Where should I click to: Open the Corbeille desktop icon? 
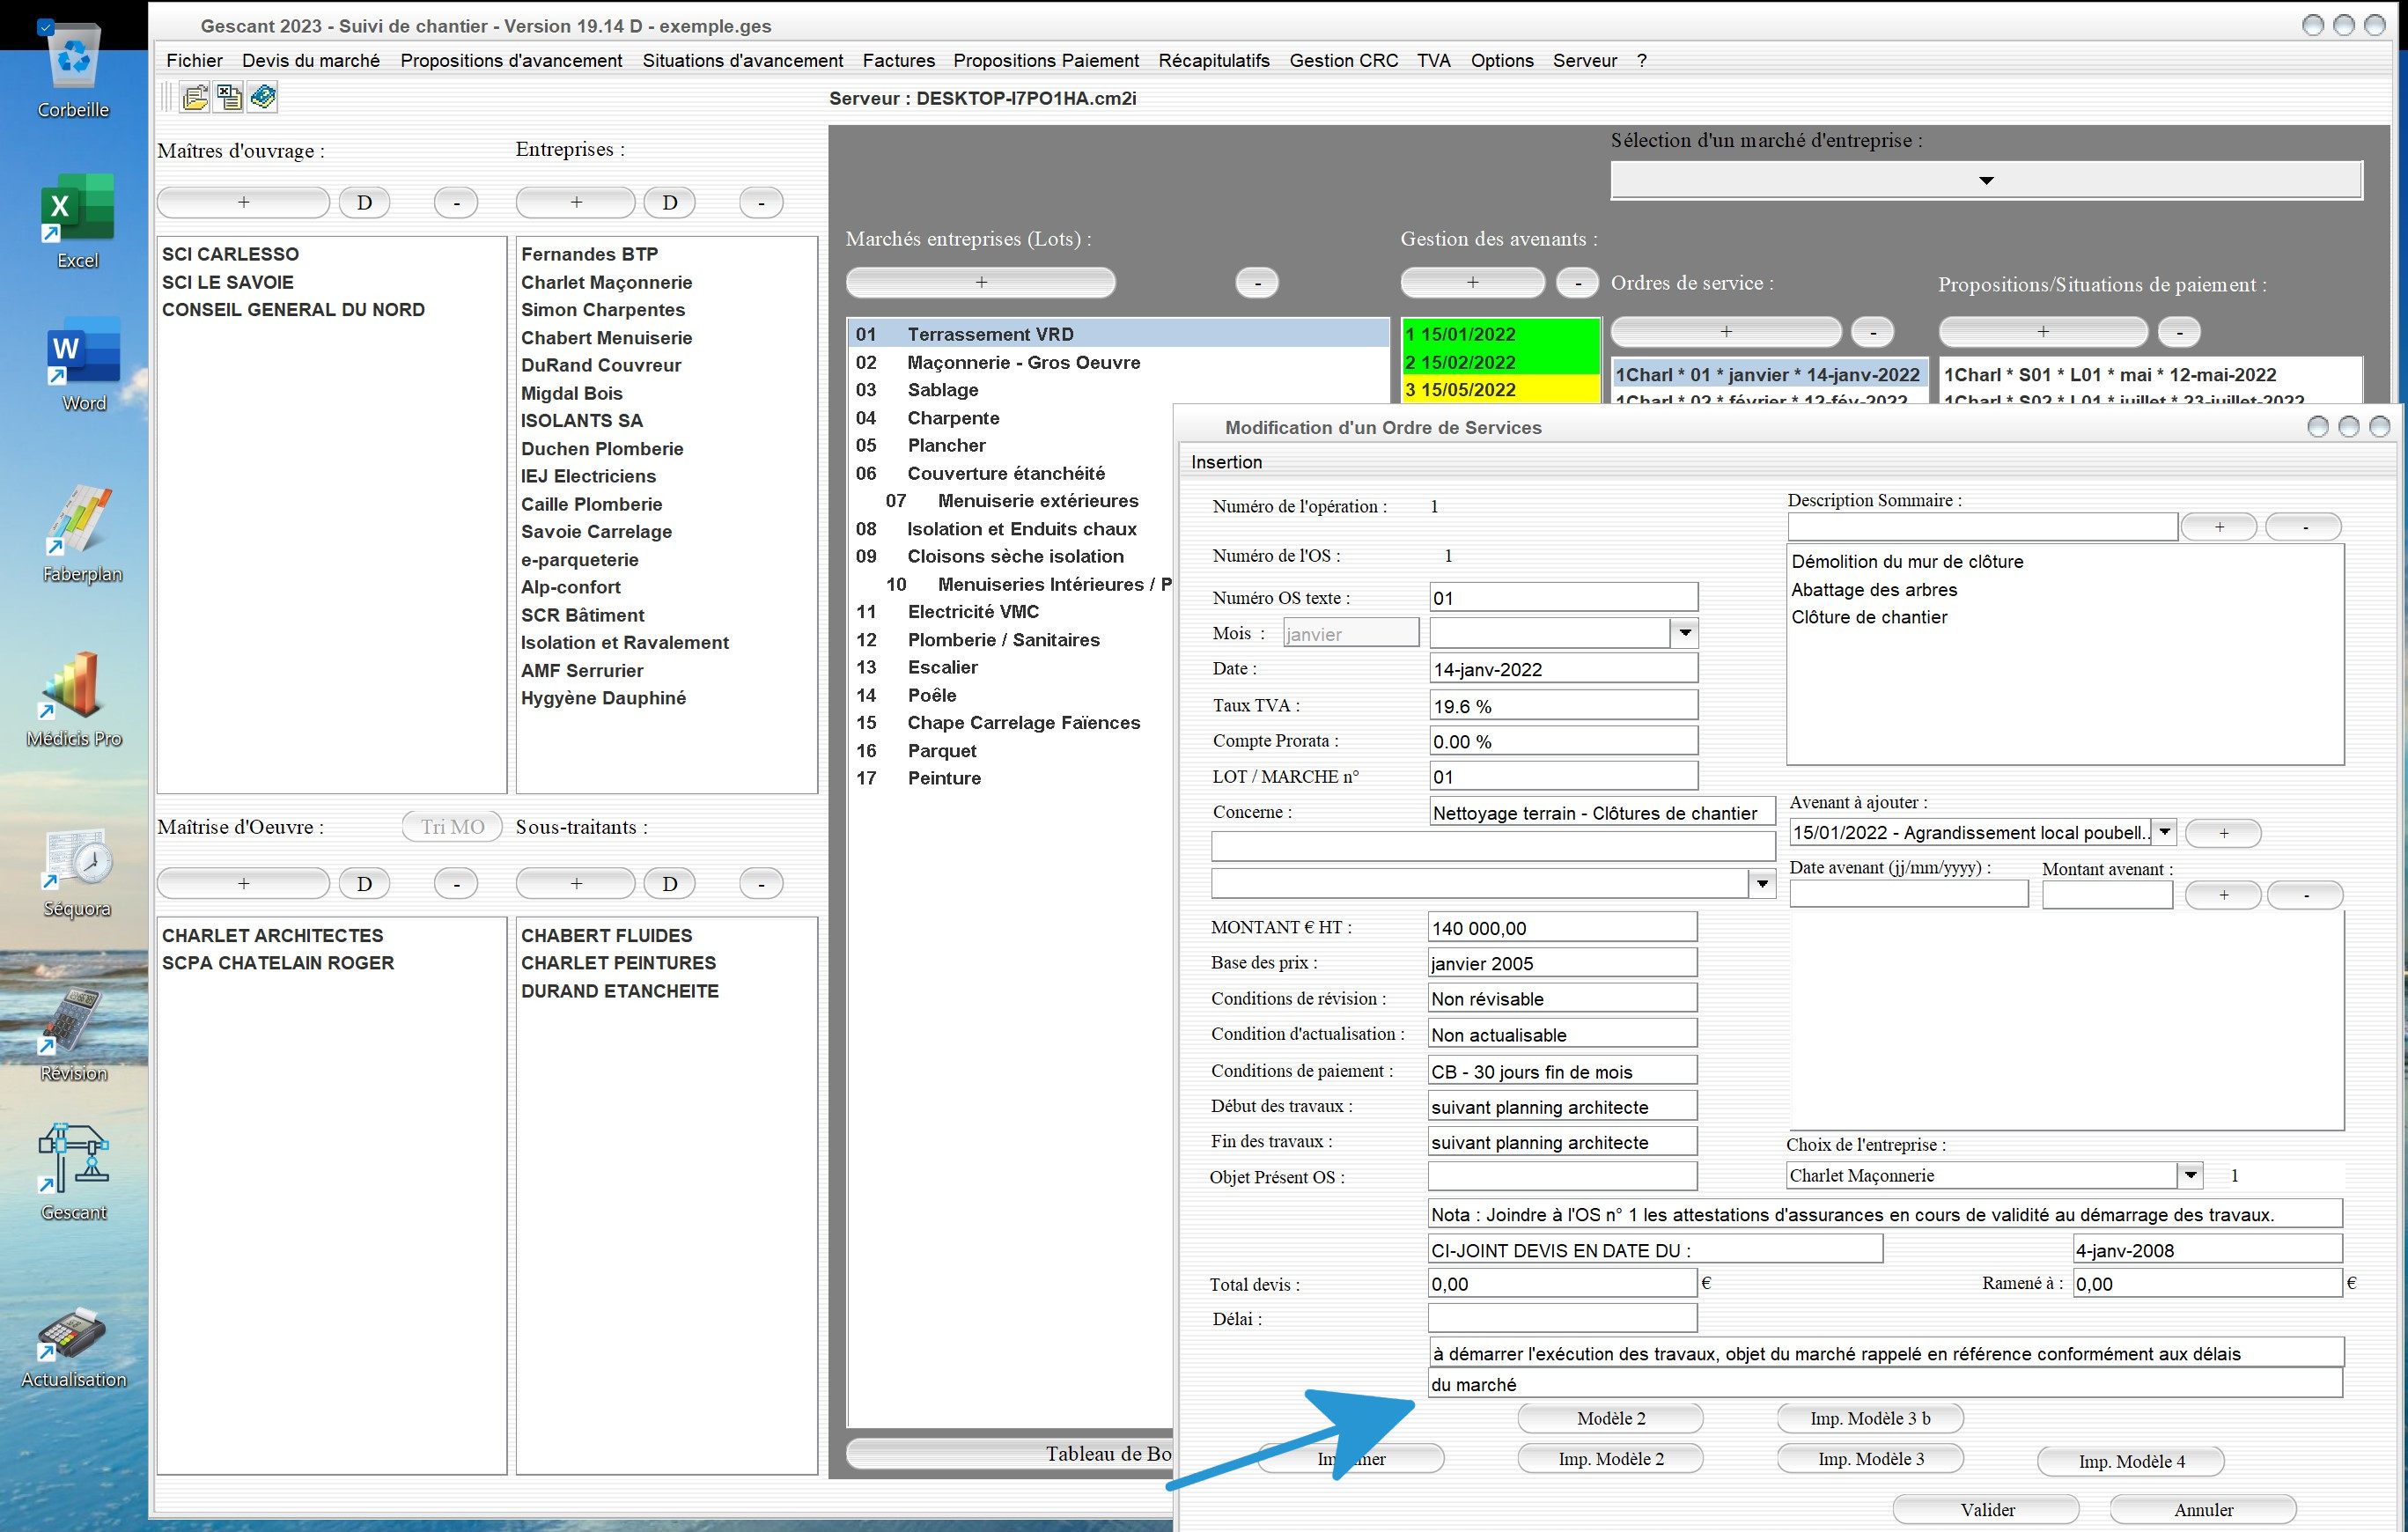click(x=73, y=70)
